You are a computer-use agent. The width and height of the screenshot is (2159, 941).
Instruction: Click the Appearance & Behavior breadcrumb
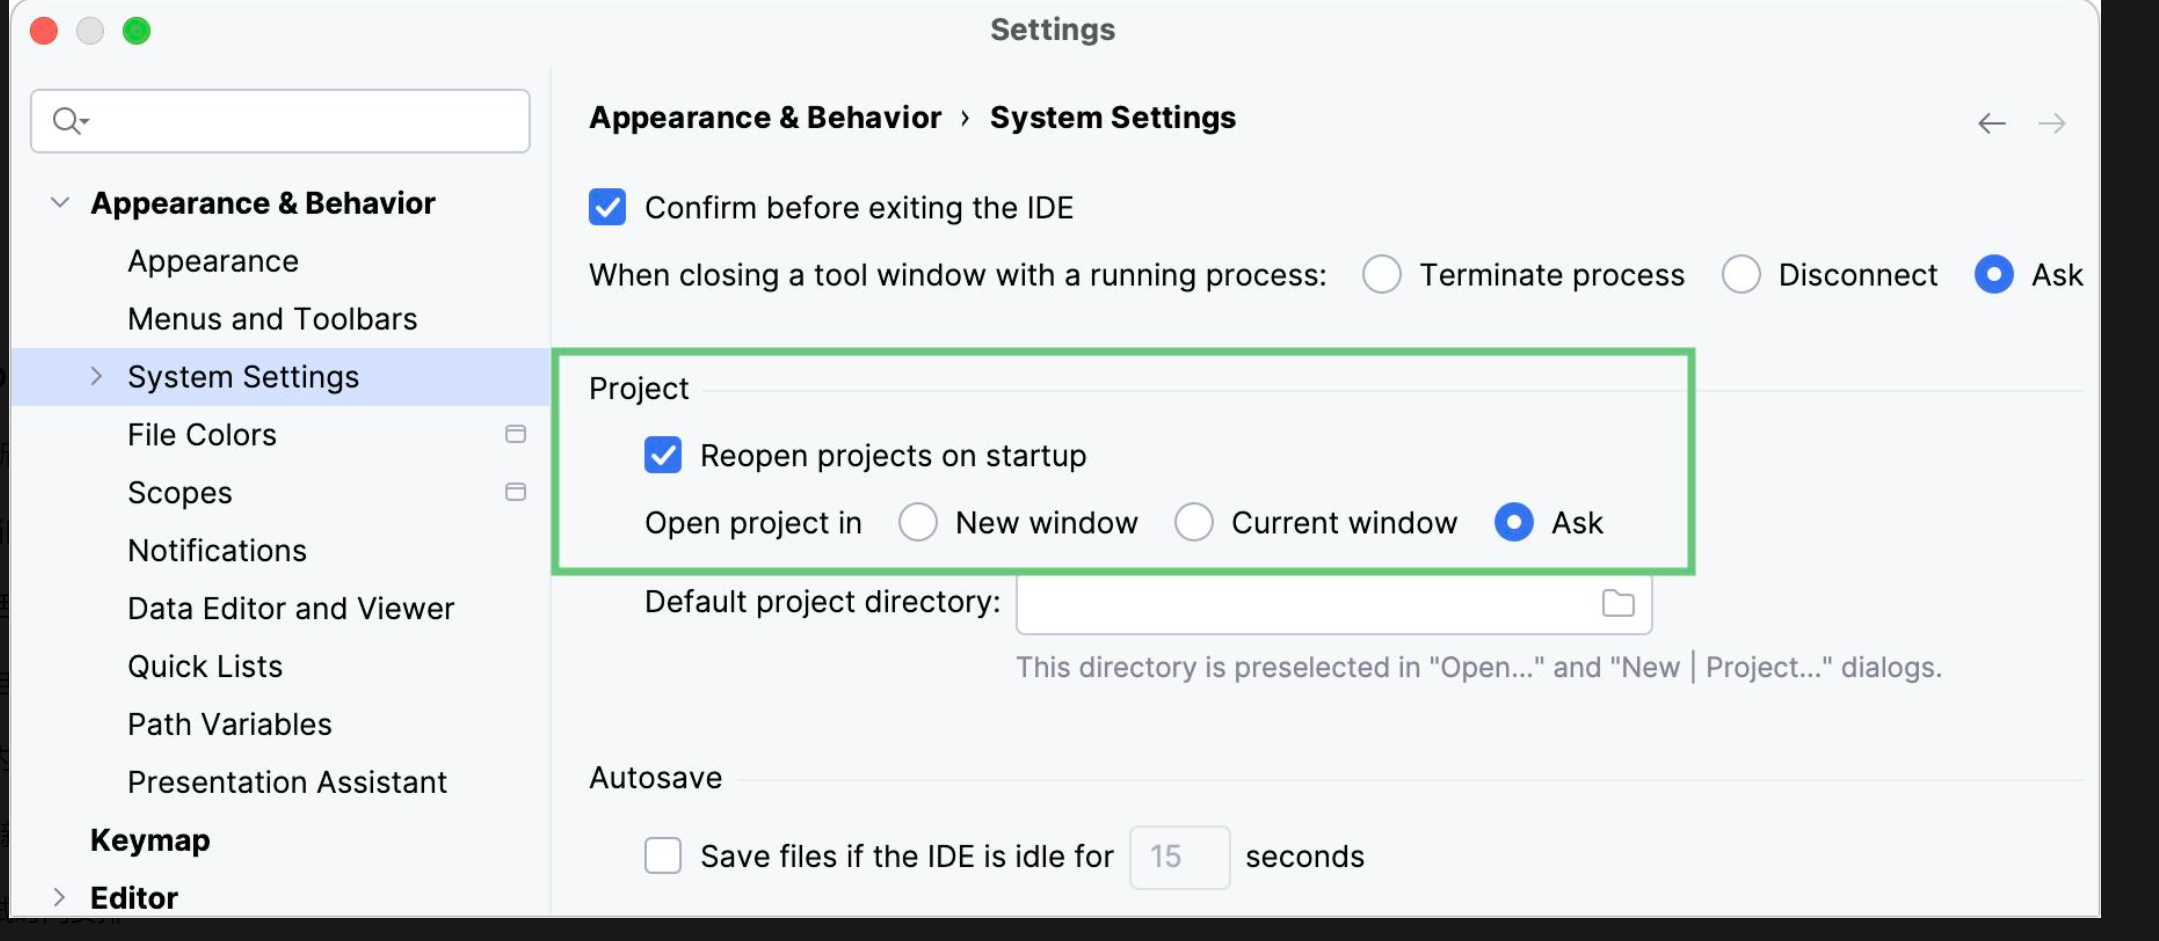pyautogui.click(x=765, y=118)
